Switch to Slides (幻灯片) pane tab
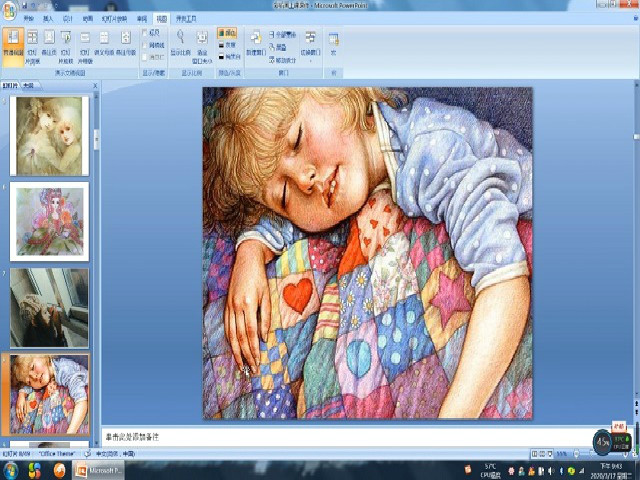Image resolution: width=640 pixels, height=480 pixels. click(x=10, y=86)
